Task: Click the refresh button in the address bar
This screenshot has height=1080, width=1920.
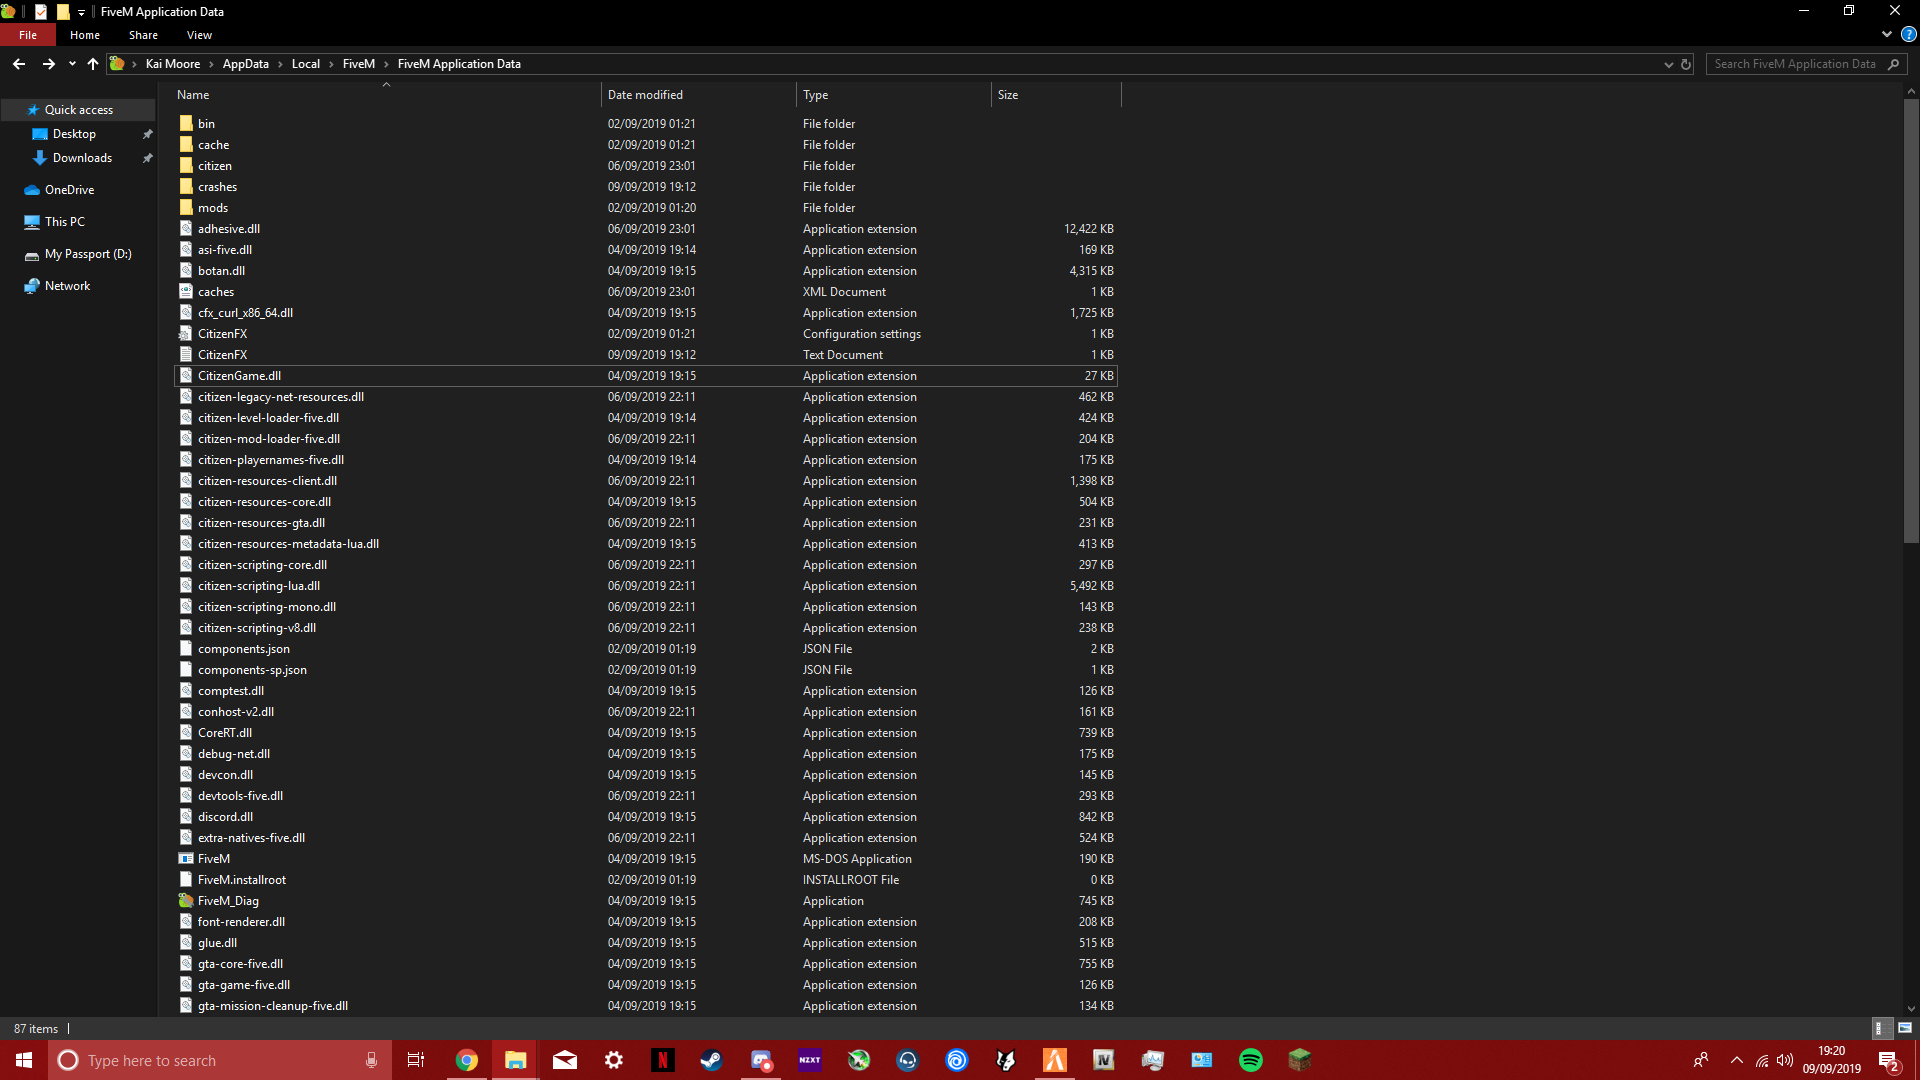Action: 1687,63
